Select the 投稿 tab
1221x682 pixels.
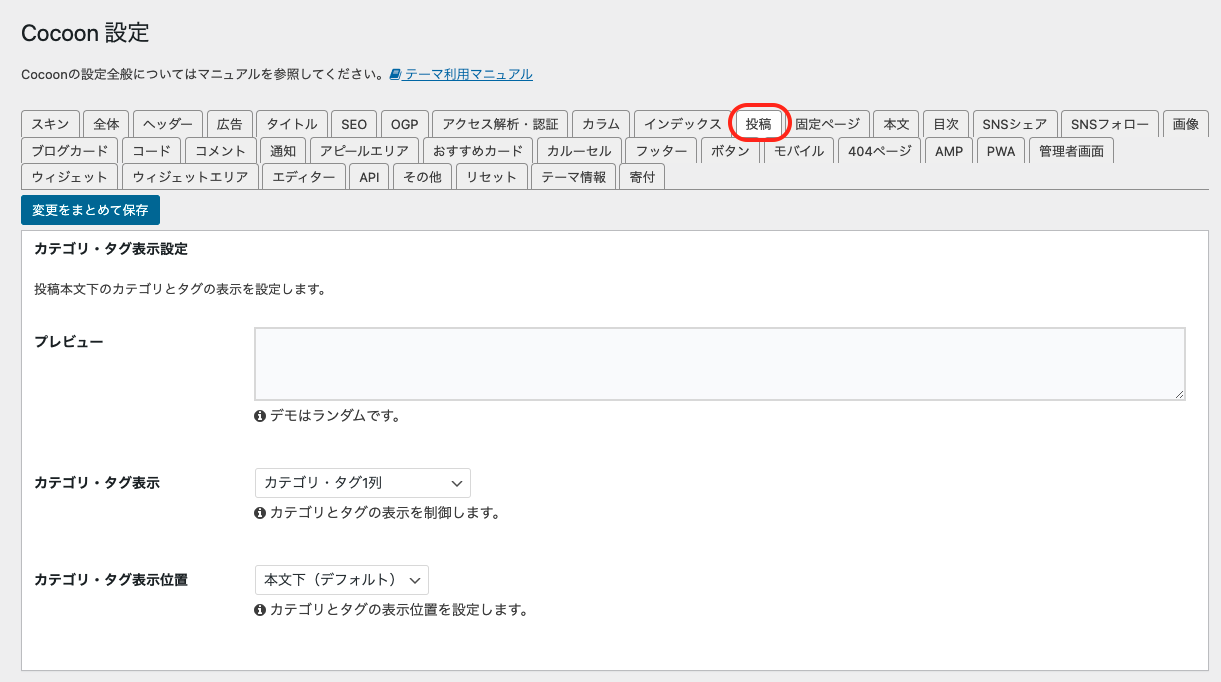(758, 124)
